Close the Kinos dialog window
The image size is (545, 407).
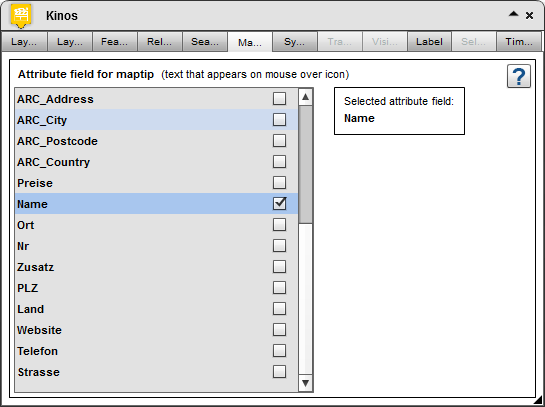click(x=529, y=16)
